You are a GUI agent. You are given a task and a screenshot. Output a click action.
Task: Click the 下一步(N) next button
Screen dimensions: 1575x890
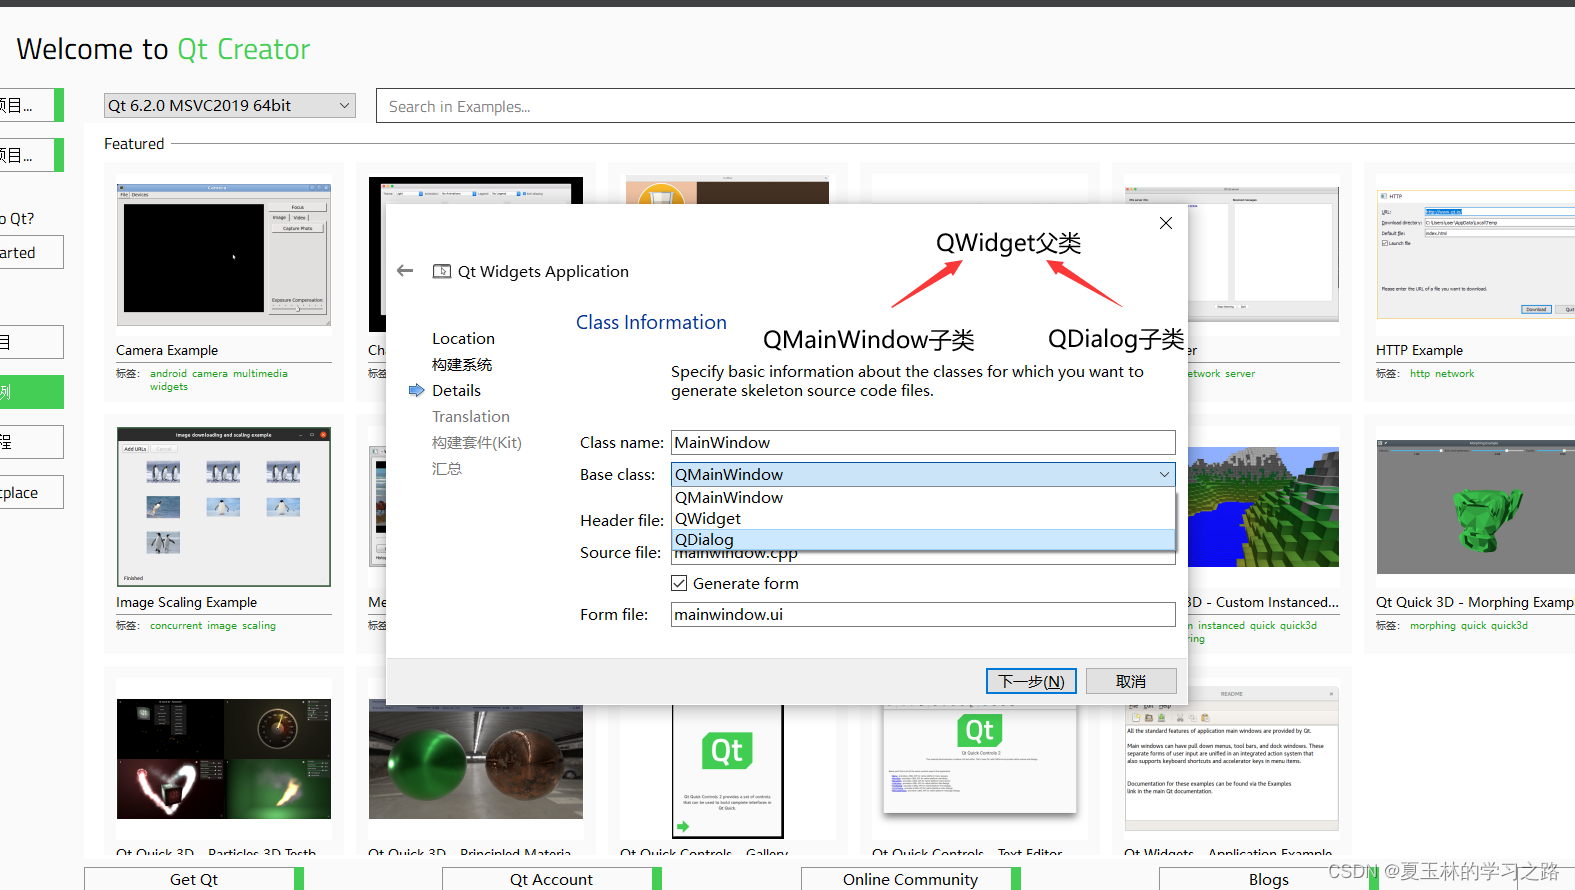[1031, 681]
